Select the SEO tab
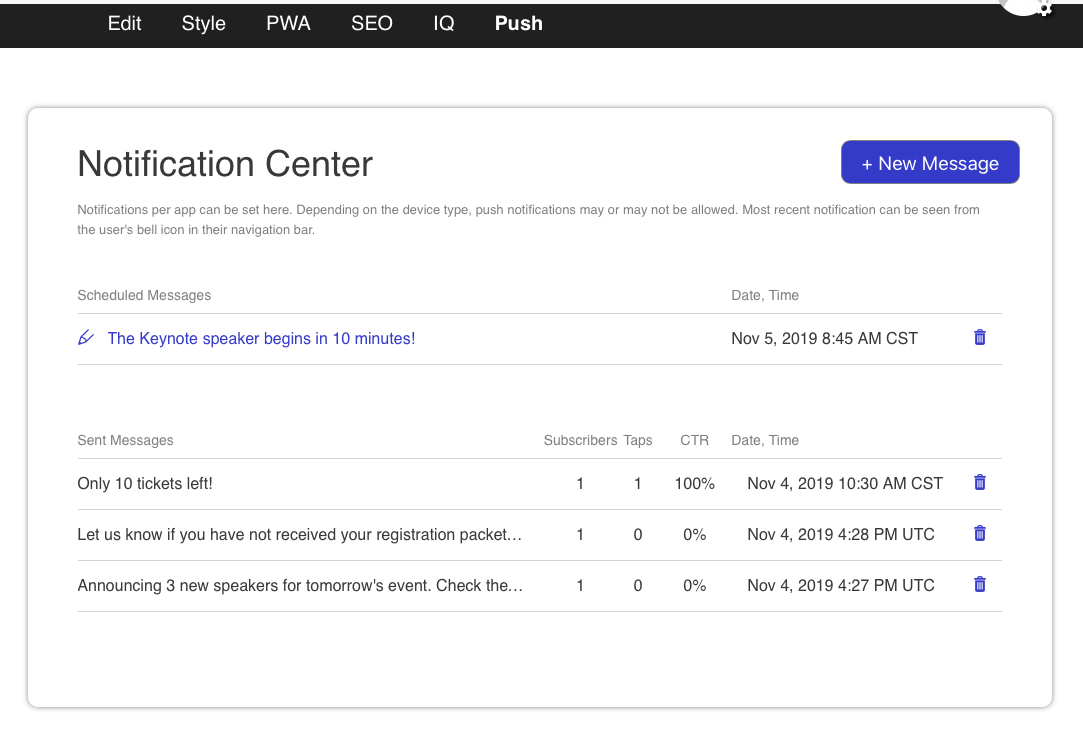 (x=371, y=23)
